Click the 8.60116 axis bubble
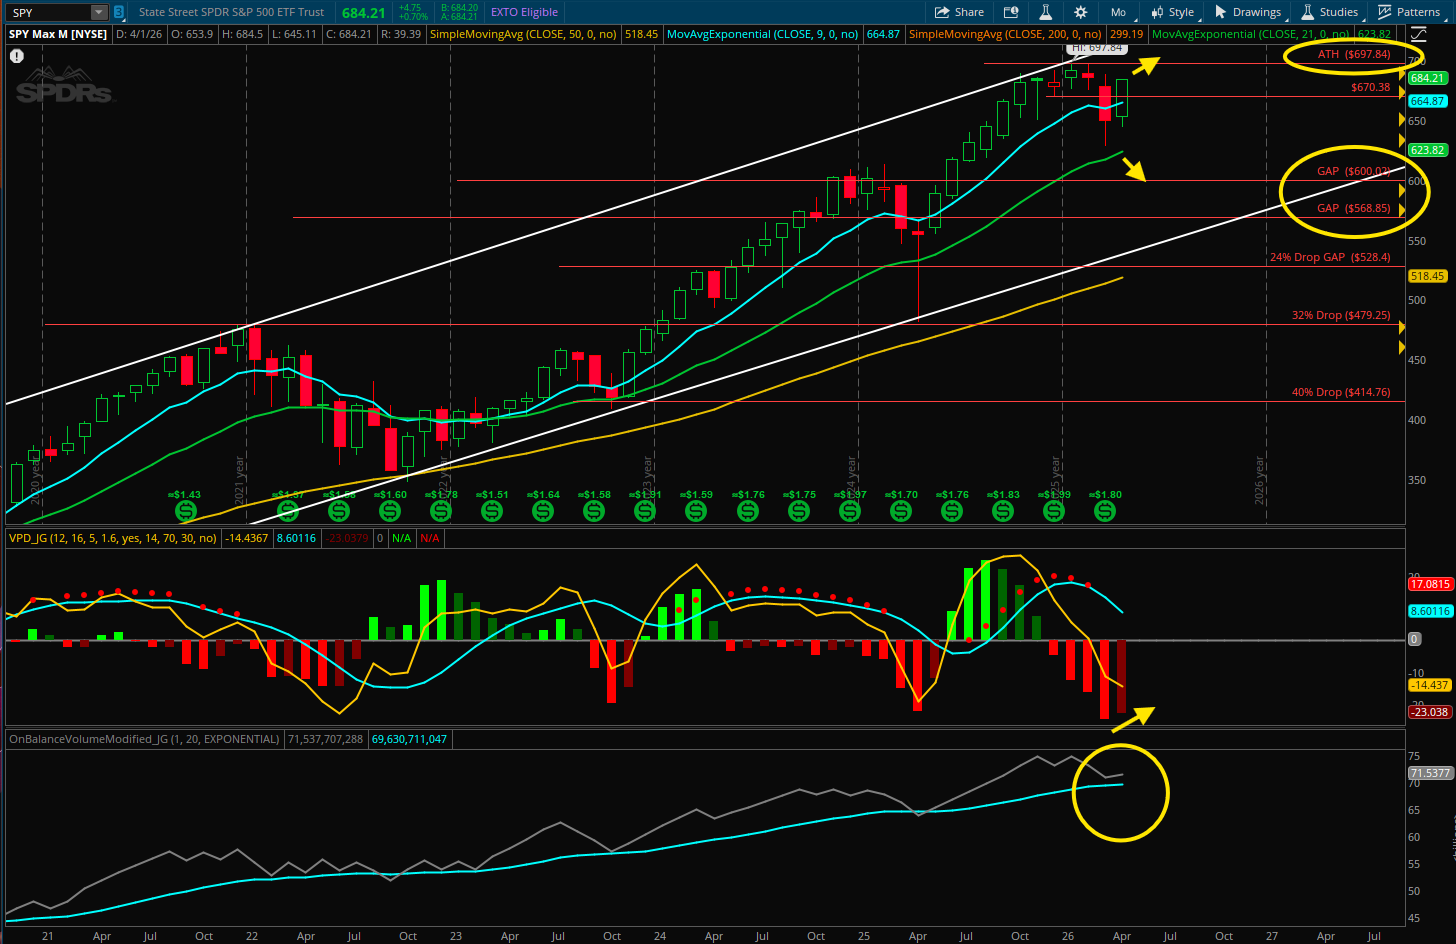 coord(1429,611)
